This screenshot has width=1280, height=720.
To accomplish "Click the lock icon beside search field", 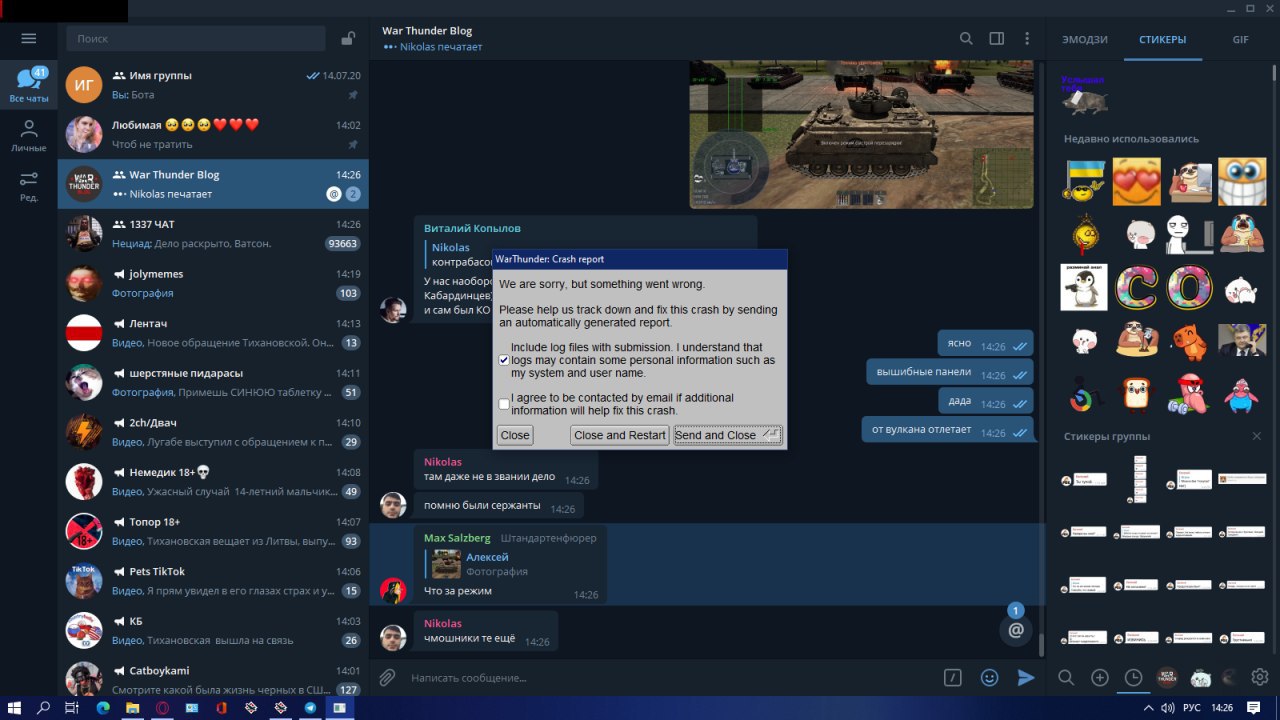I will tap(347, 39).
